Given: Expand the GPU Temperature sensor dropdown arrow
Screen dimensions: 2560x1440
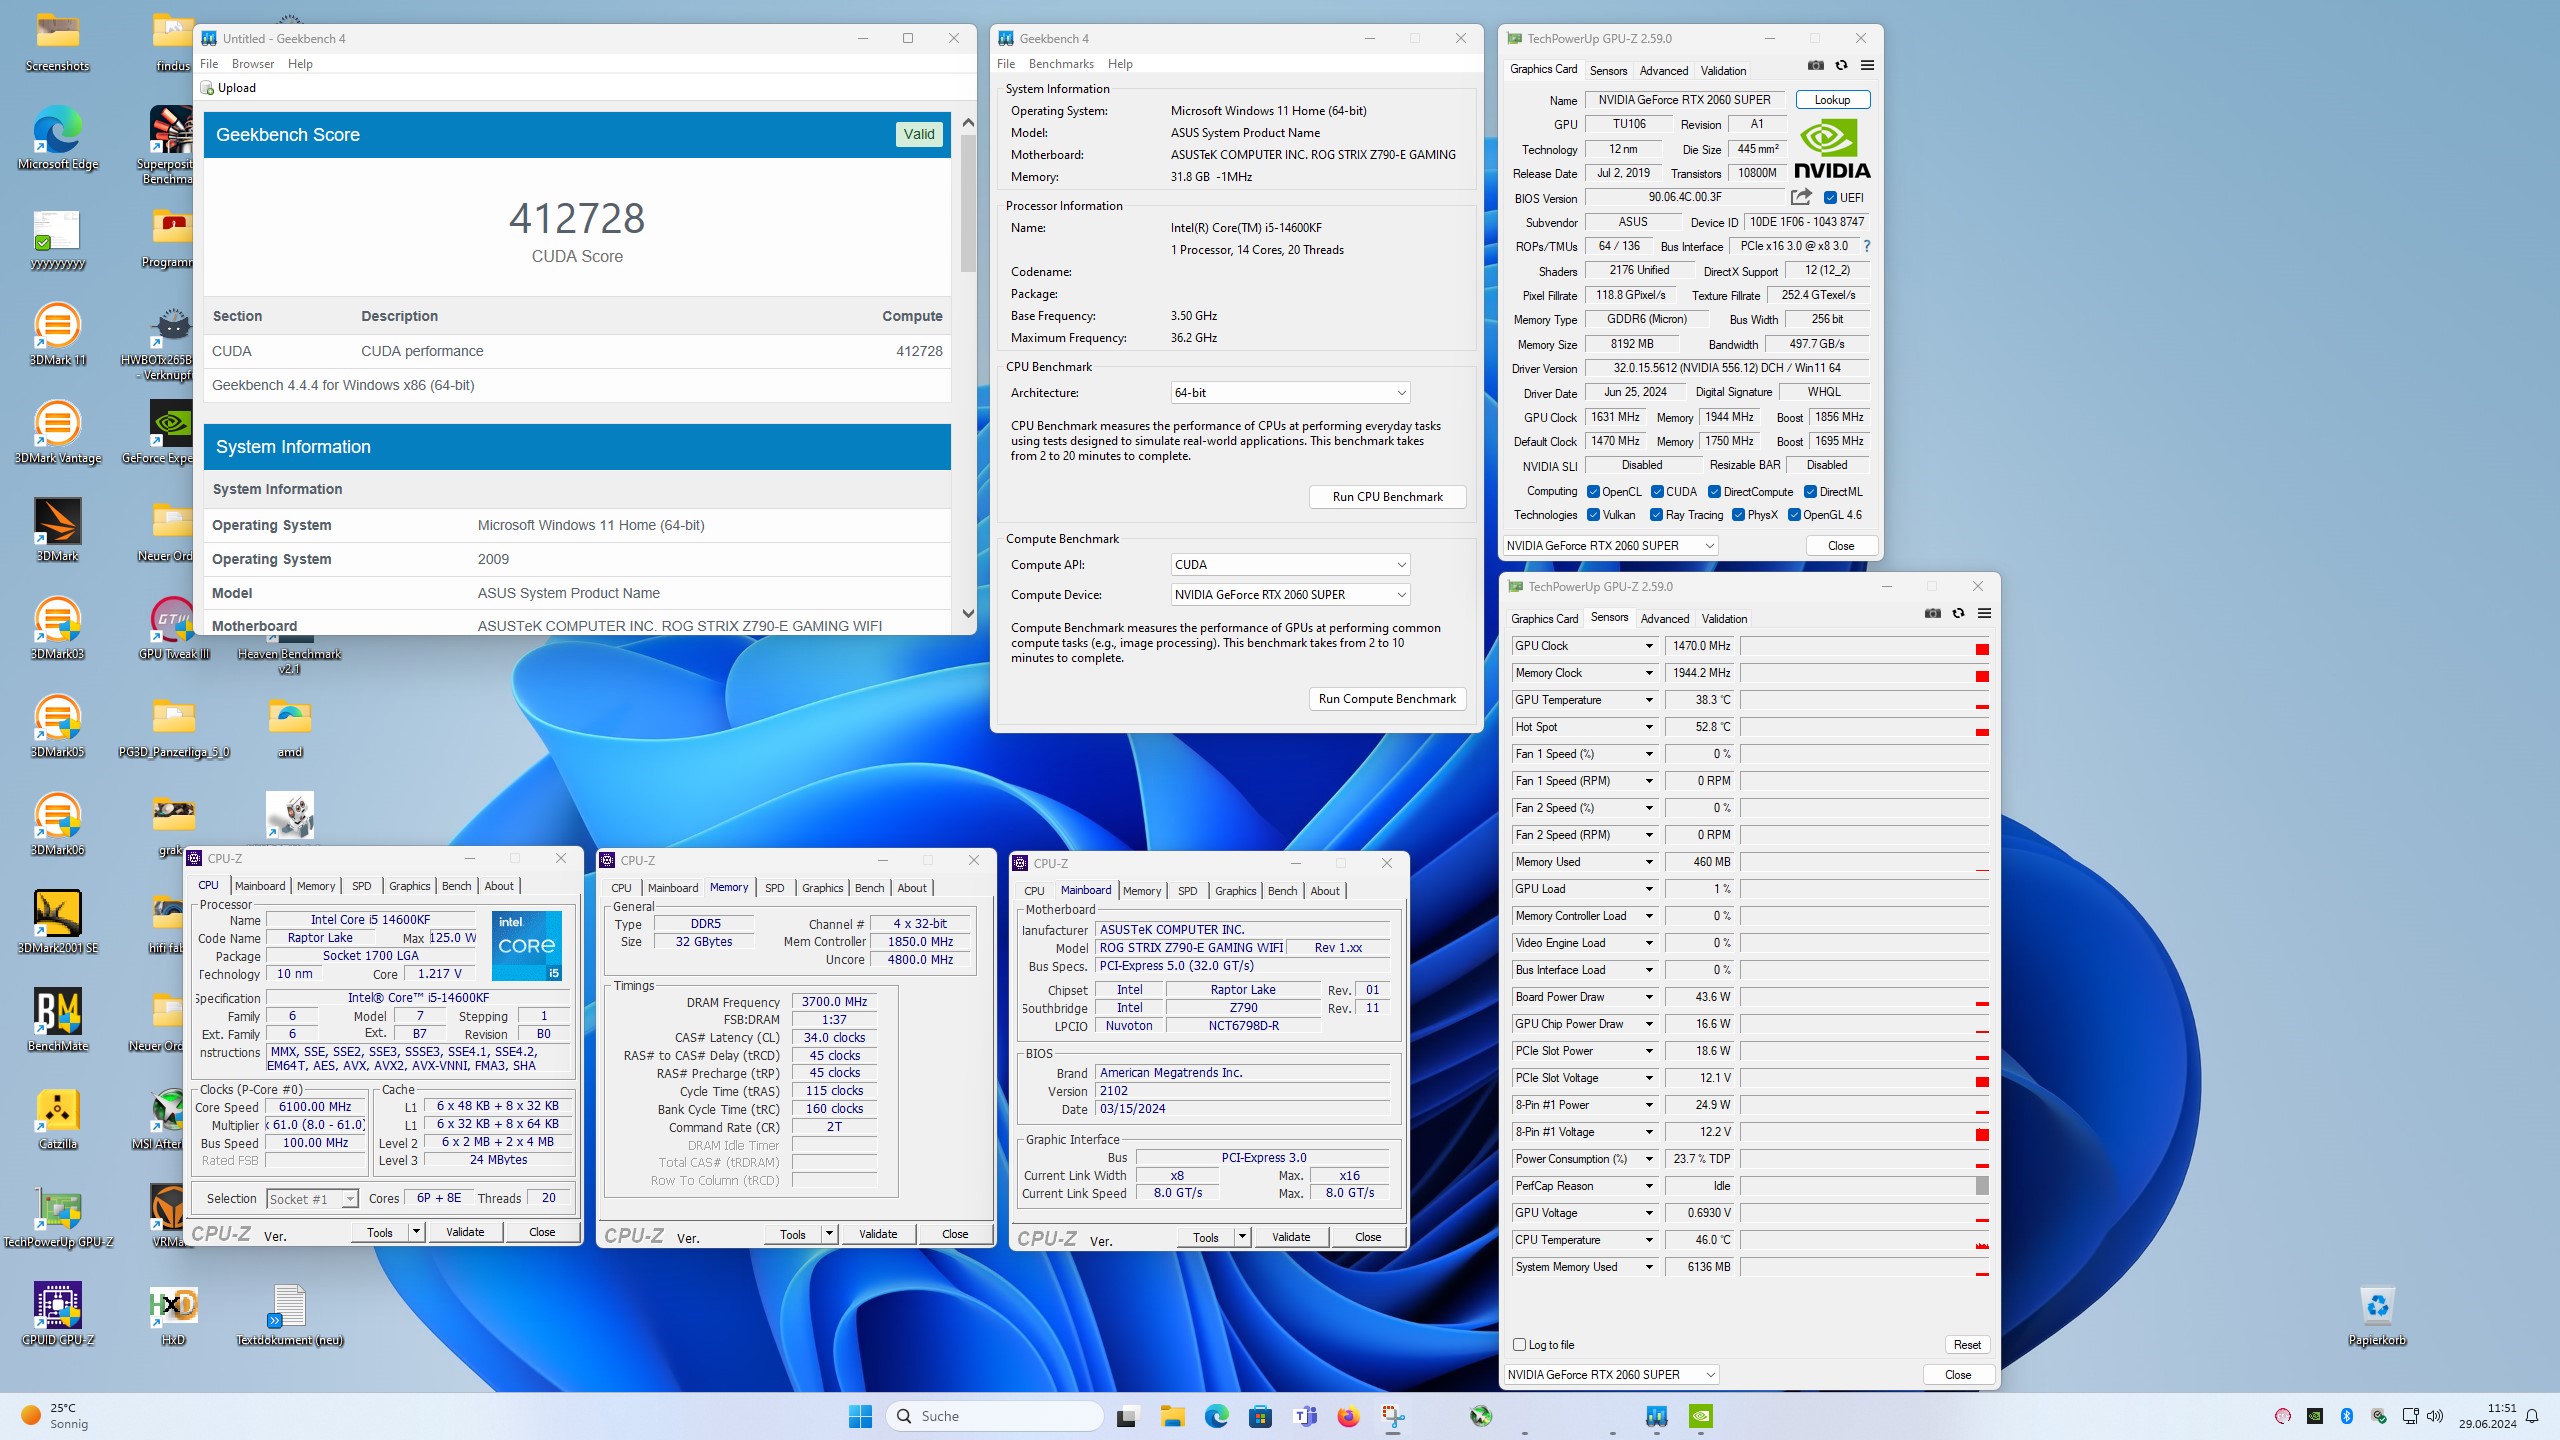Looking at the screenshot, I should [x=1649, y=700].
